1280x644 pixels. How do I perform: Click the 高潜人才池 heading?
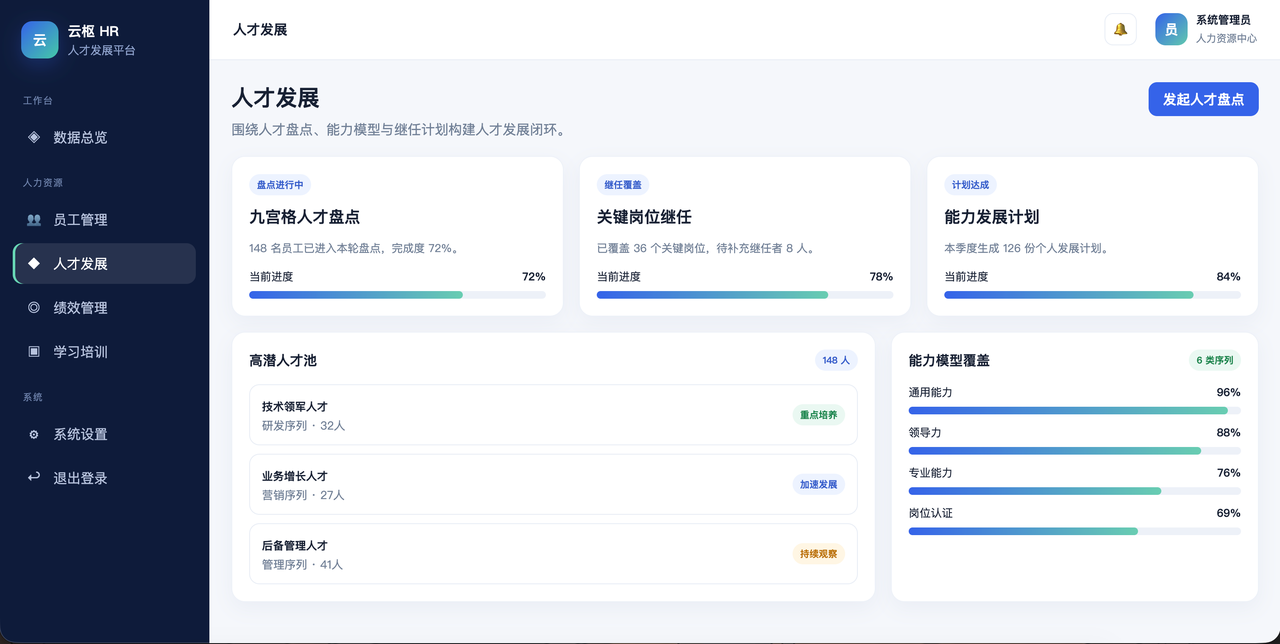click(283, 360)
